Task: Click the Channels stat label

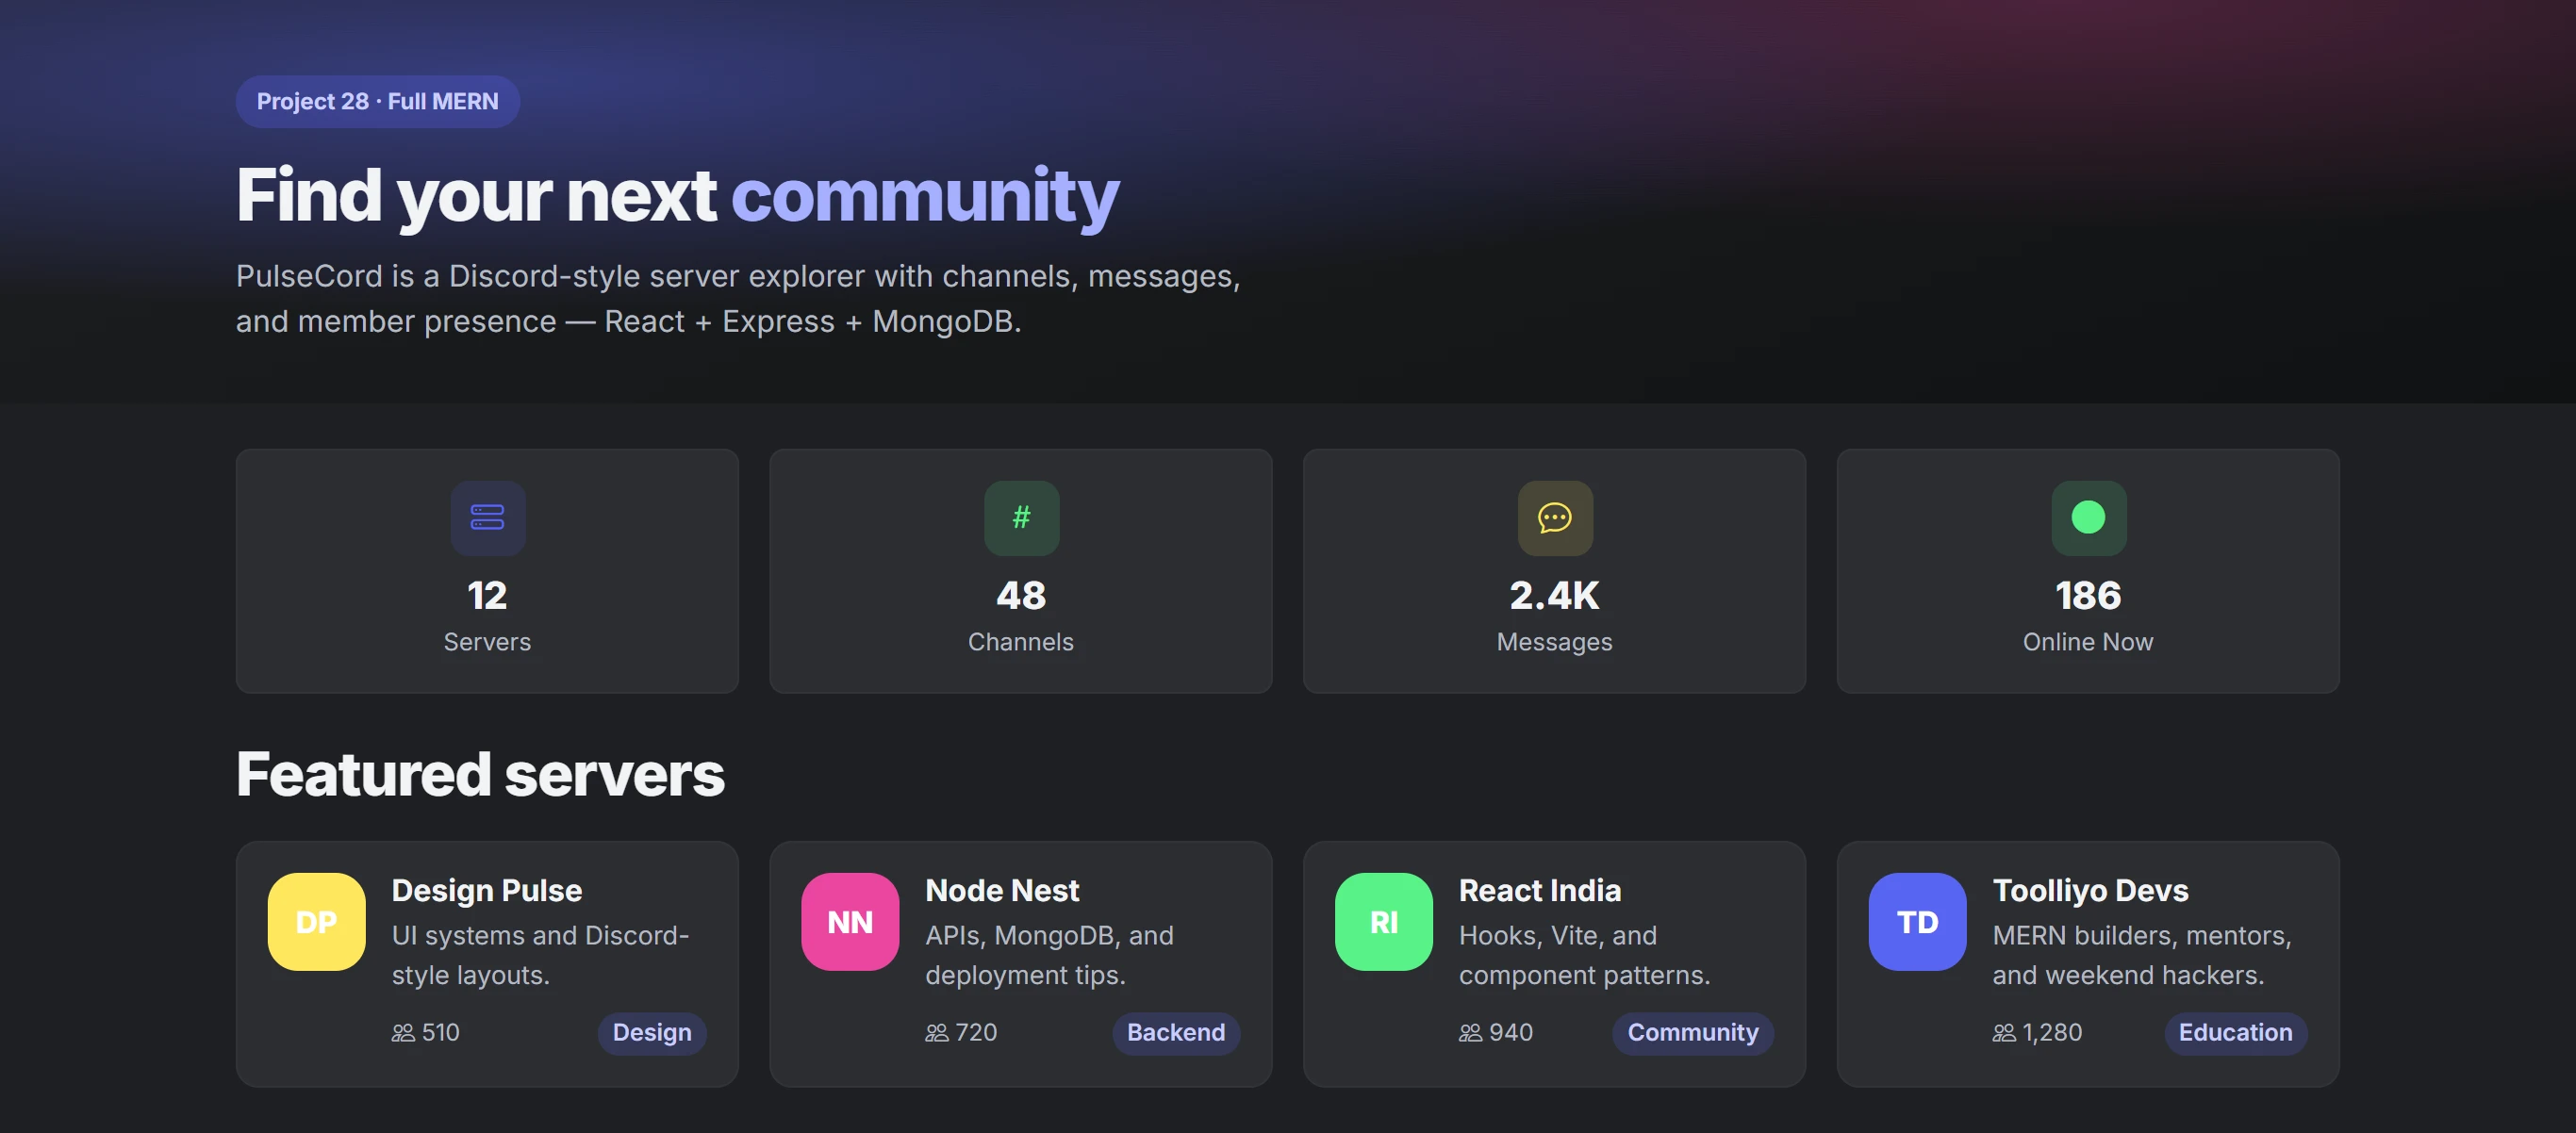Action: (x=1021, y=642)
